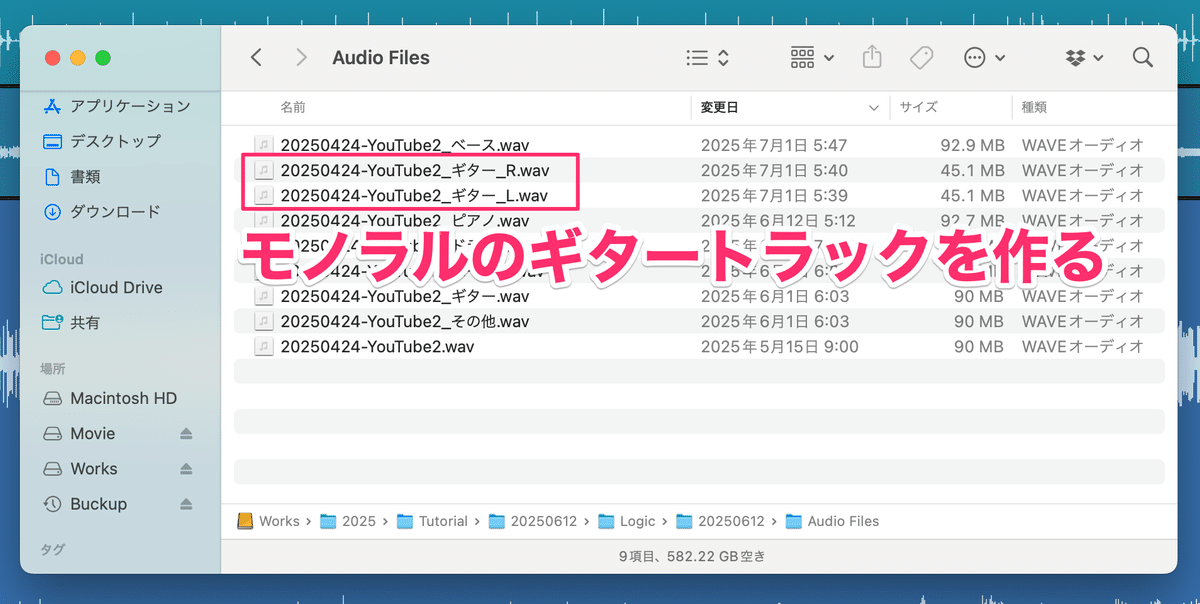Open the Dropbox status dropdown chevron
The height and width of the screenshot is (604, 1200).
(1100, 57)
